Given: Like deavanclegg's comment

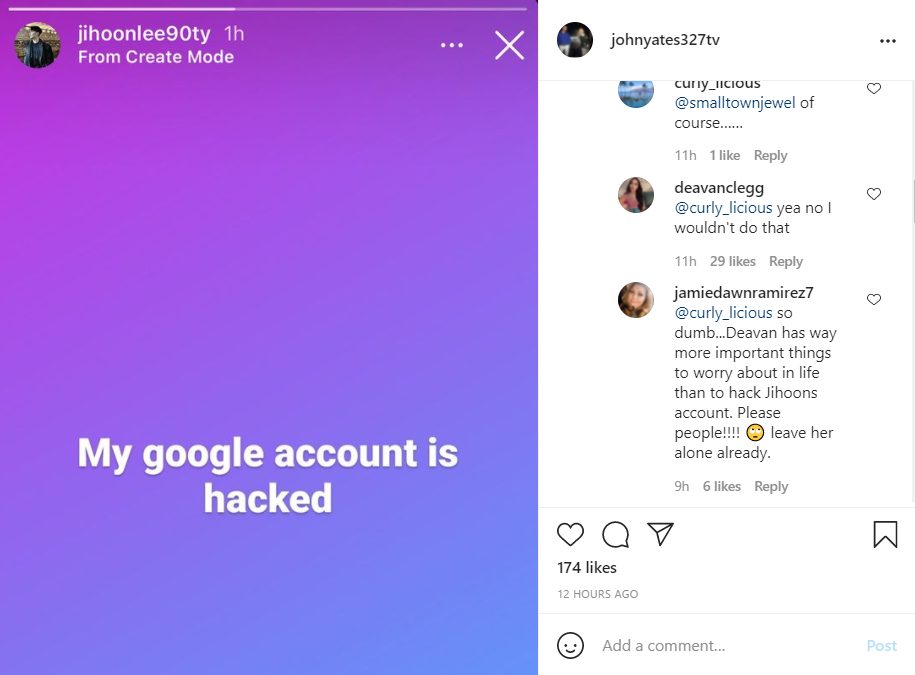Looking at the screenshot, I should [x=874, y=194].
